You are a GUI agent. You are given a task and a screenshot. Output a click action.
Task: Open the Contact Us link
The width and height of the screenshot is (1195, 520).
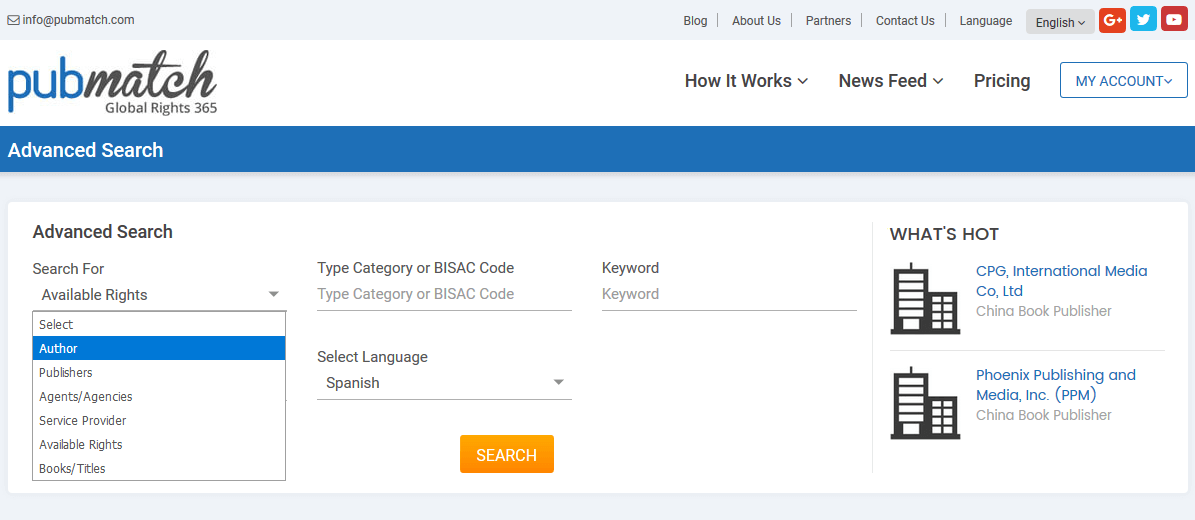pos(905,21)
